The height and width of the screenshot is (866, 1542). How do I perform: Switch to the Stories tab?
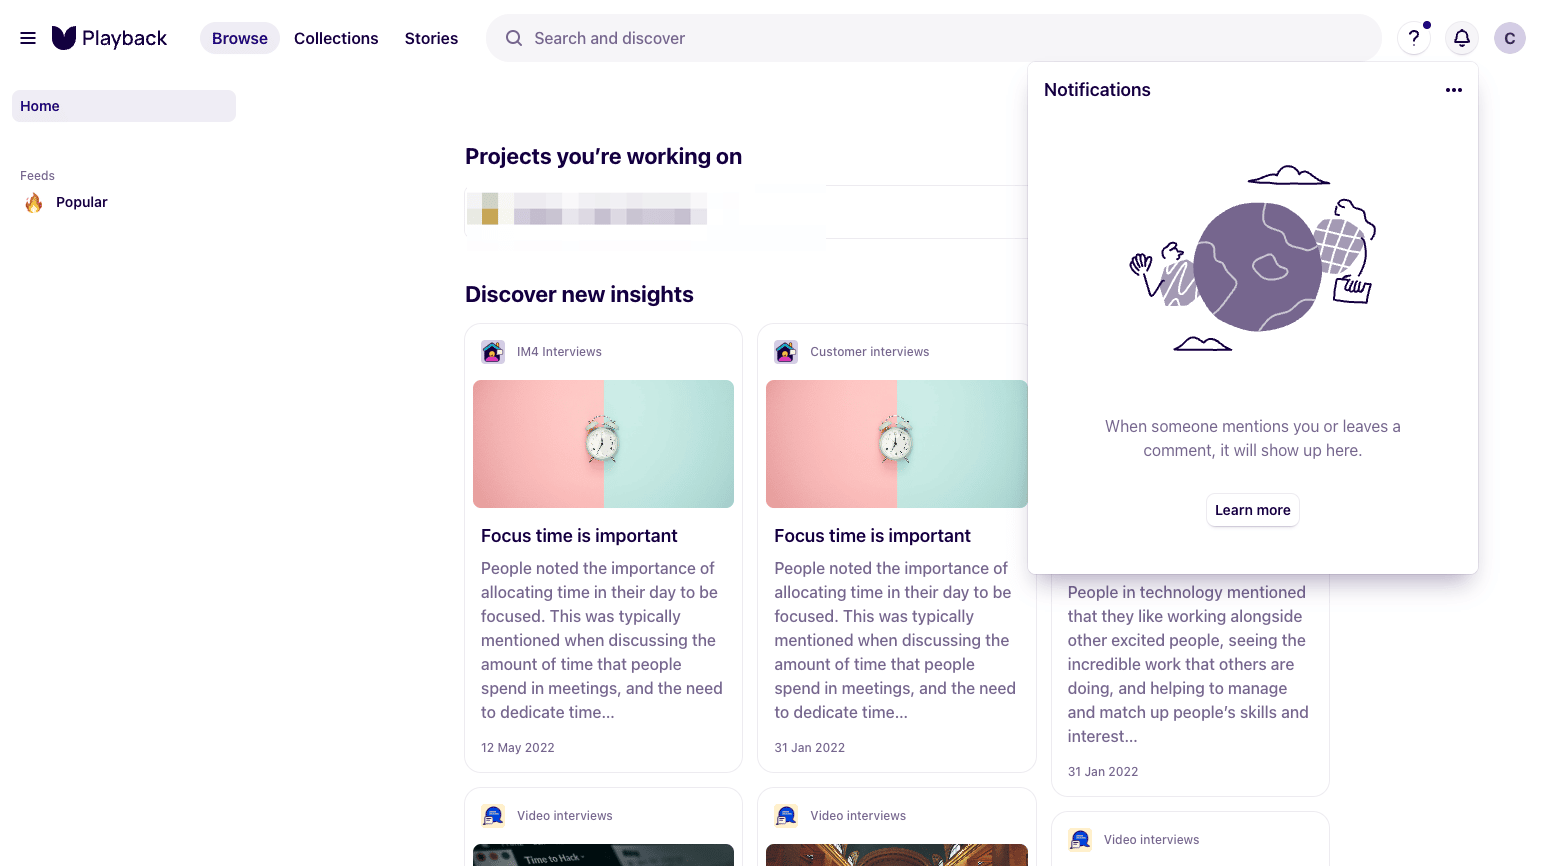point(431,38)
